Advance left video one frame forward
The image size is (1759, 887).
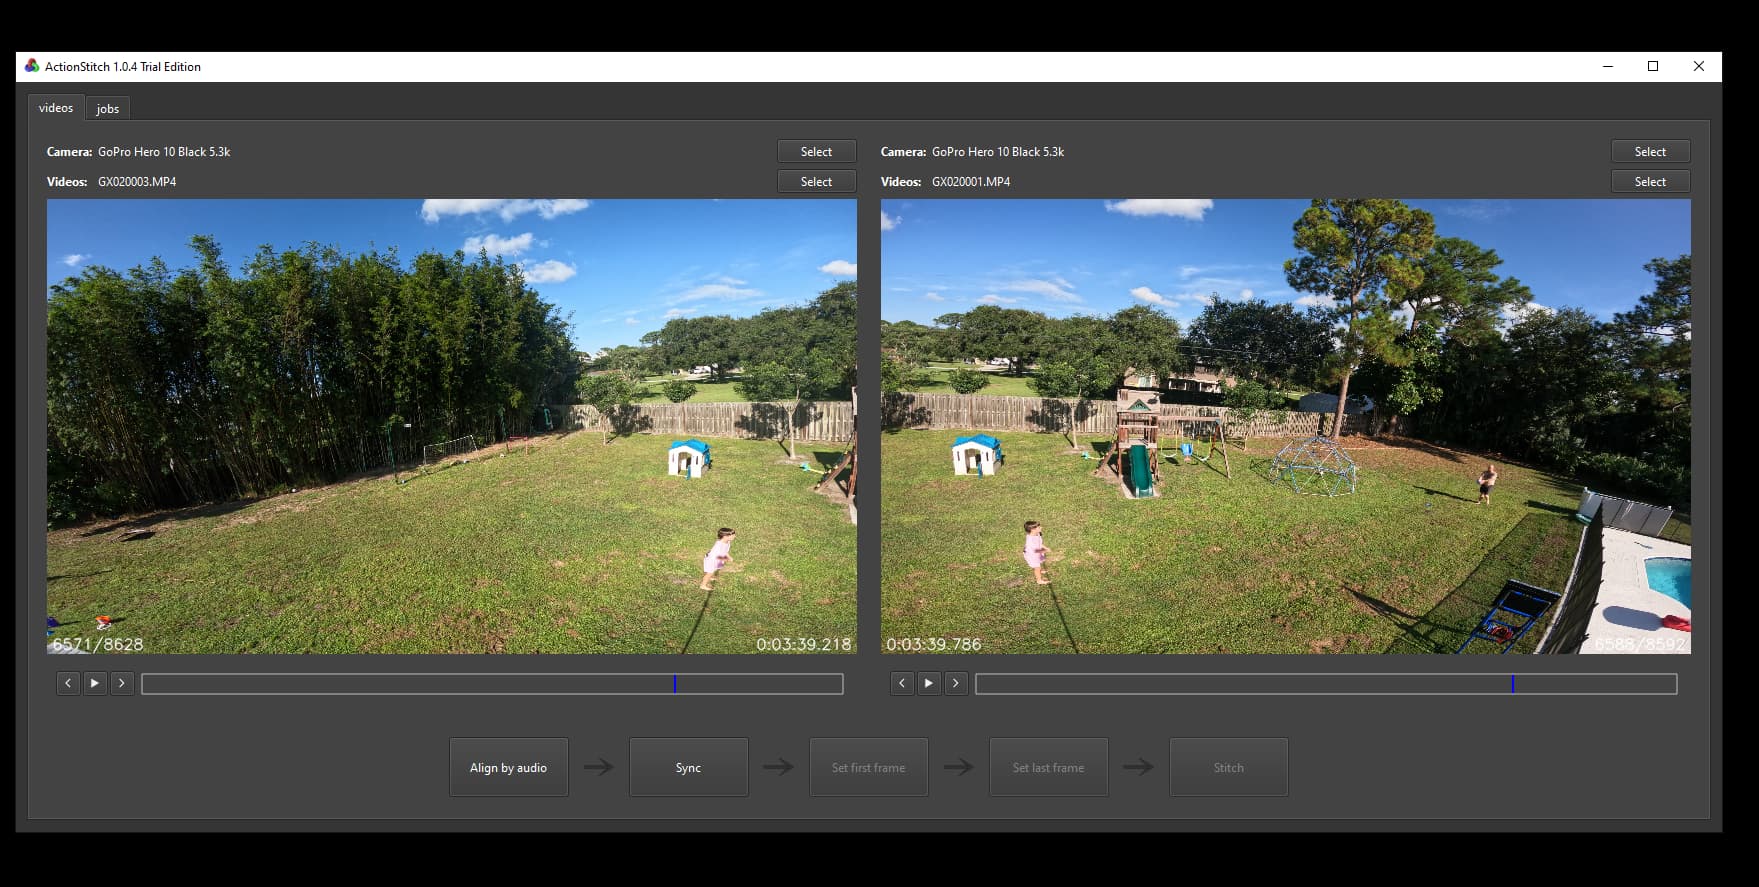coord(122,683)
